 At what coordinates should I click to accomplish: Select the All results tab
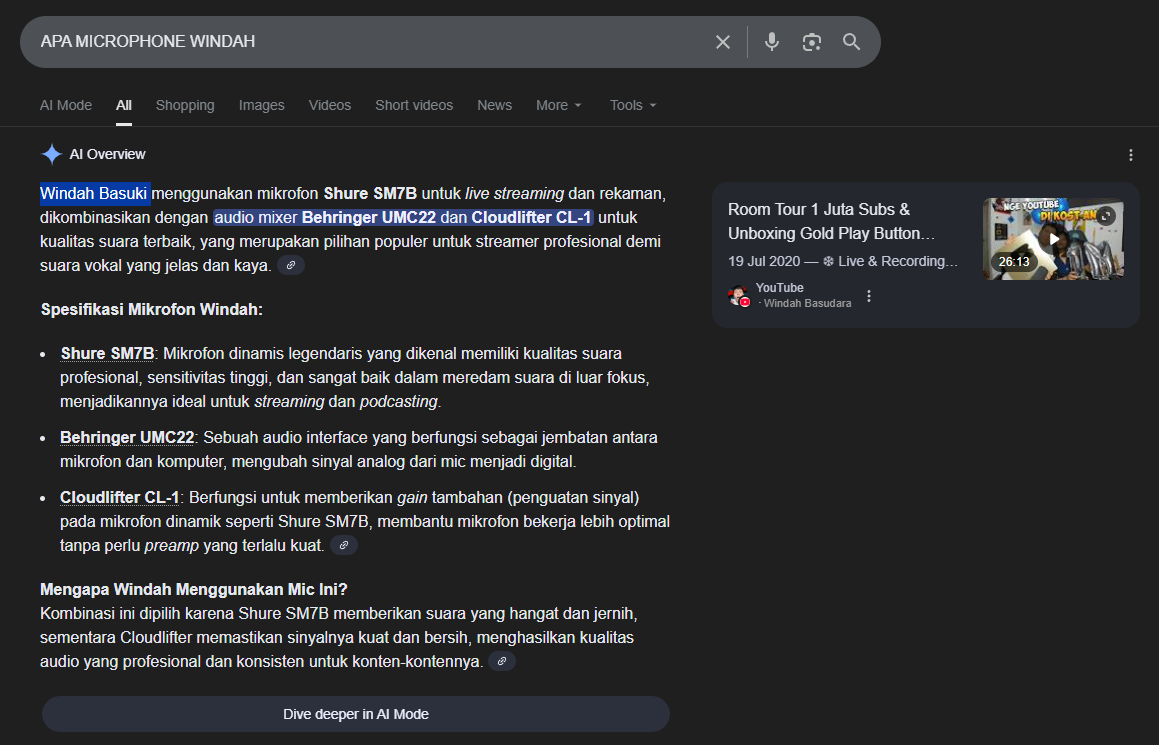[123, 105]
